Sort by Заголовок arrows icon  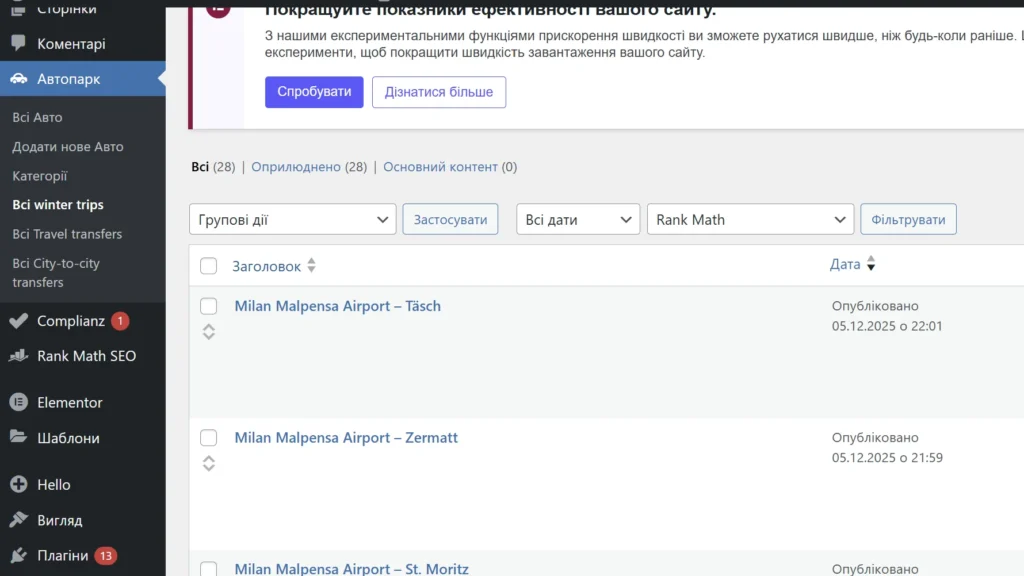pos(312,265)
